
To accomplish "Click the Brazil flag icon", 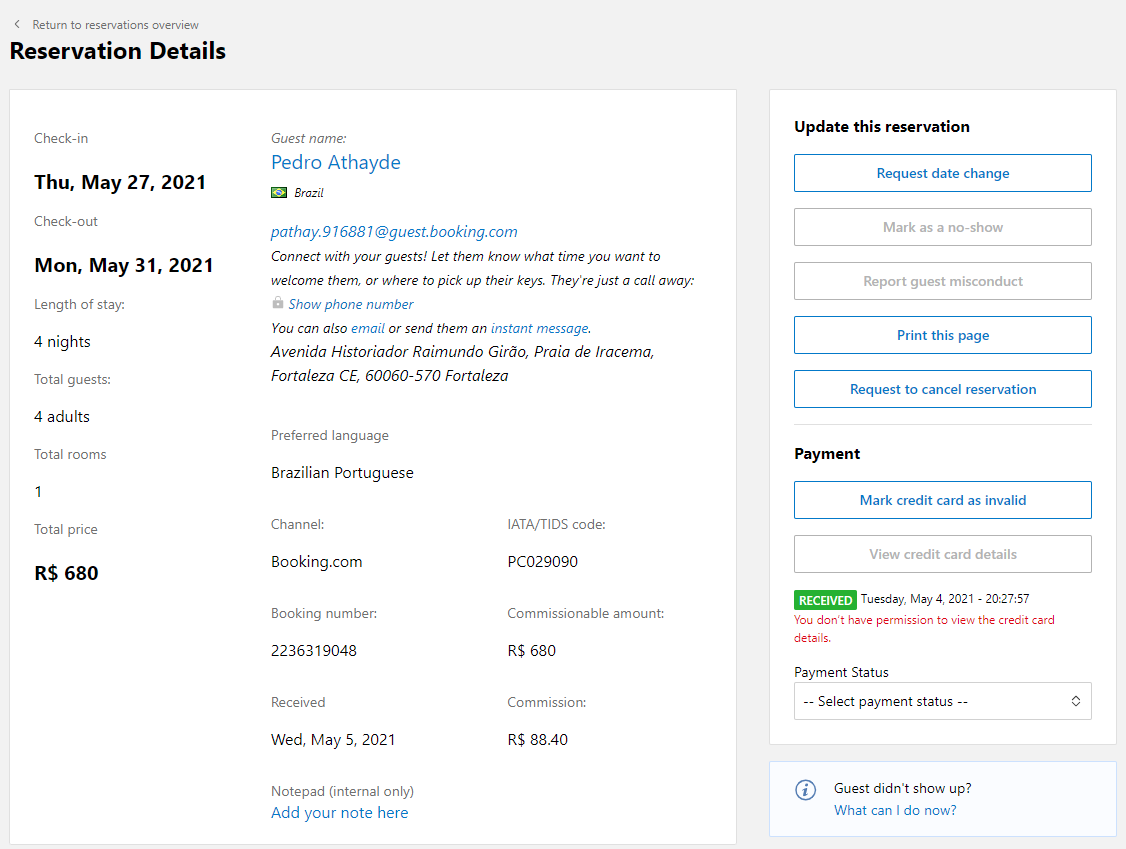I will pos(279,193).
